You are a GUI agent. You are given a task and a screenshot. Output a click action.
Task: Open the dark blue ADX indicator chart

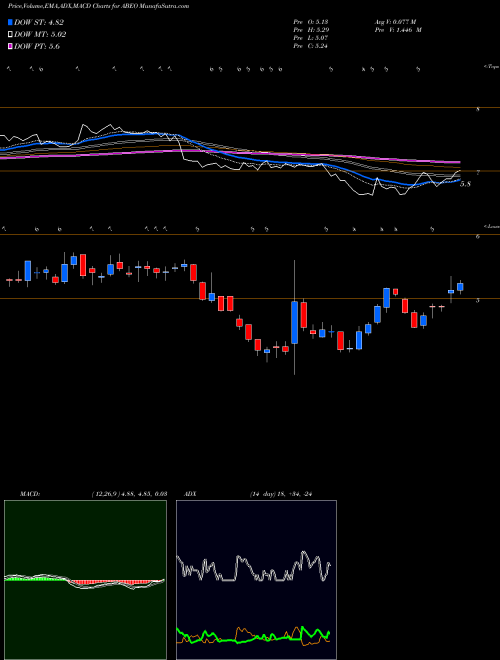point(256,580)
